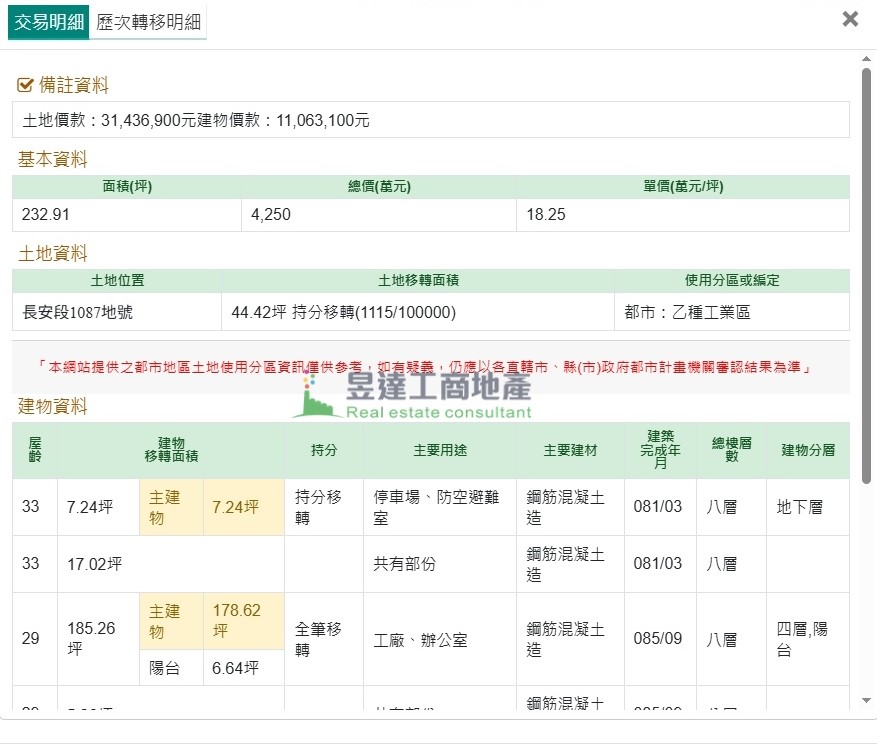Select the 交易明細 tab

point(49,21)
